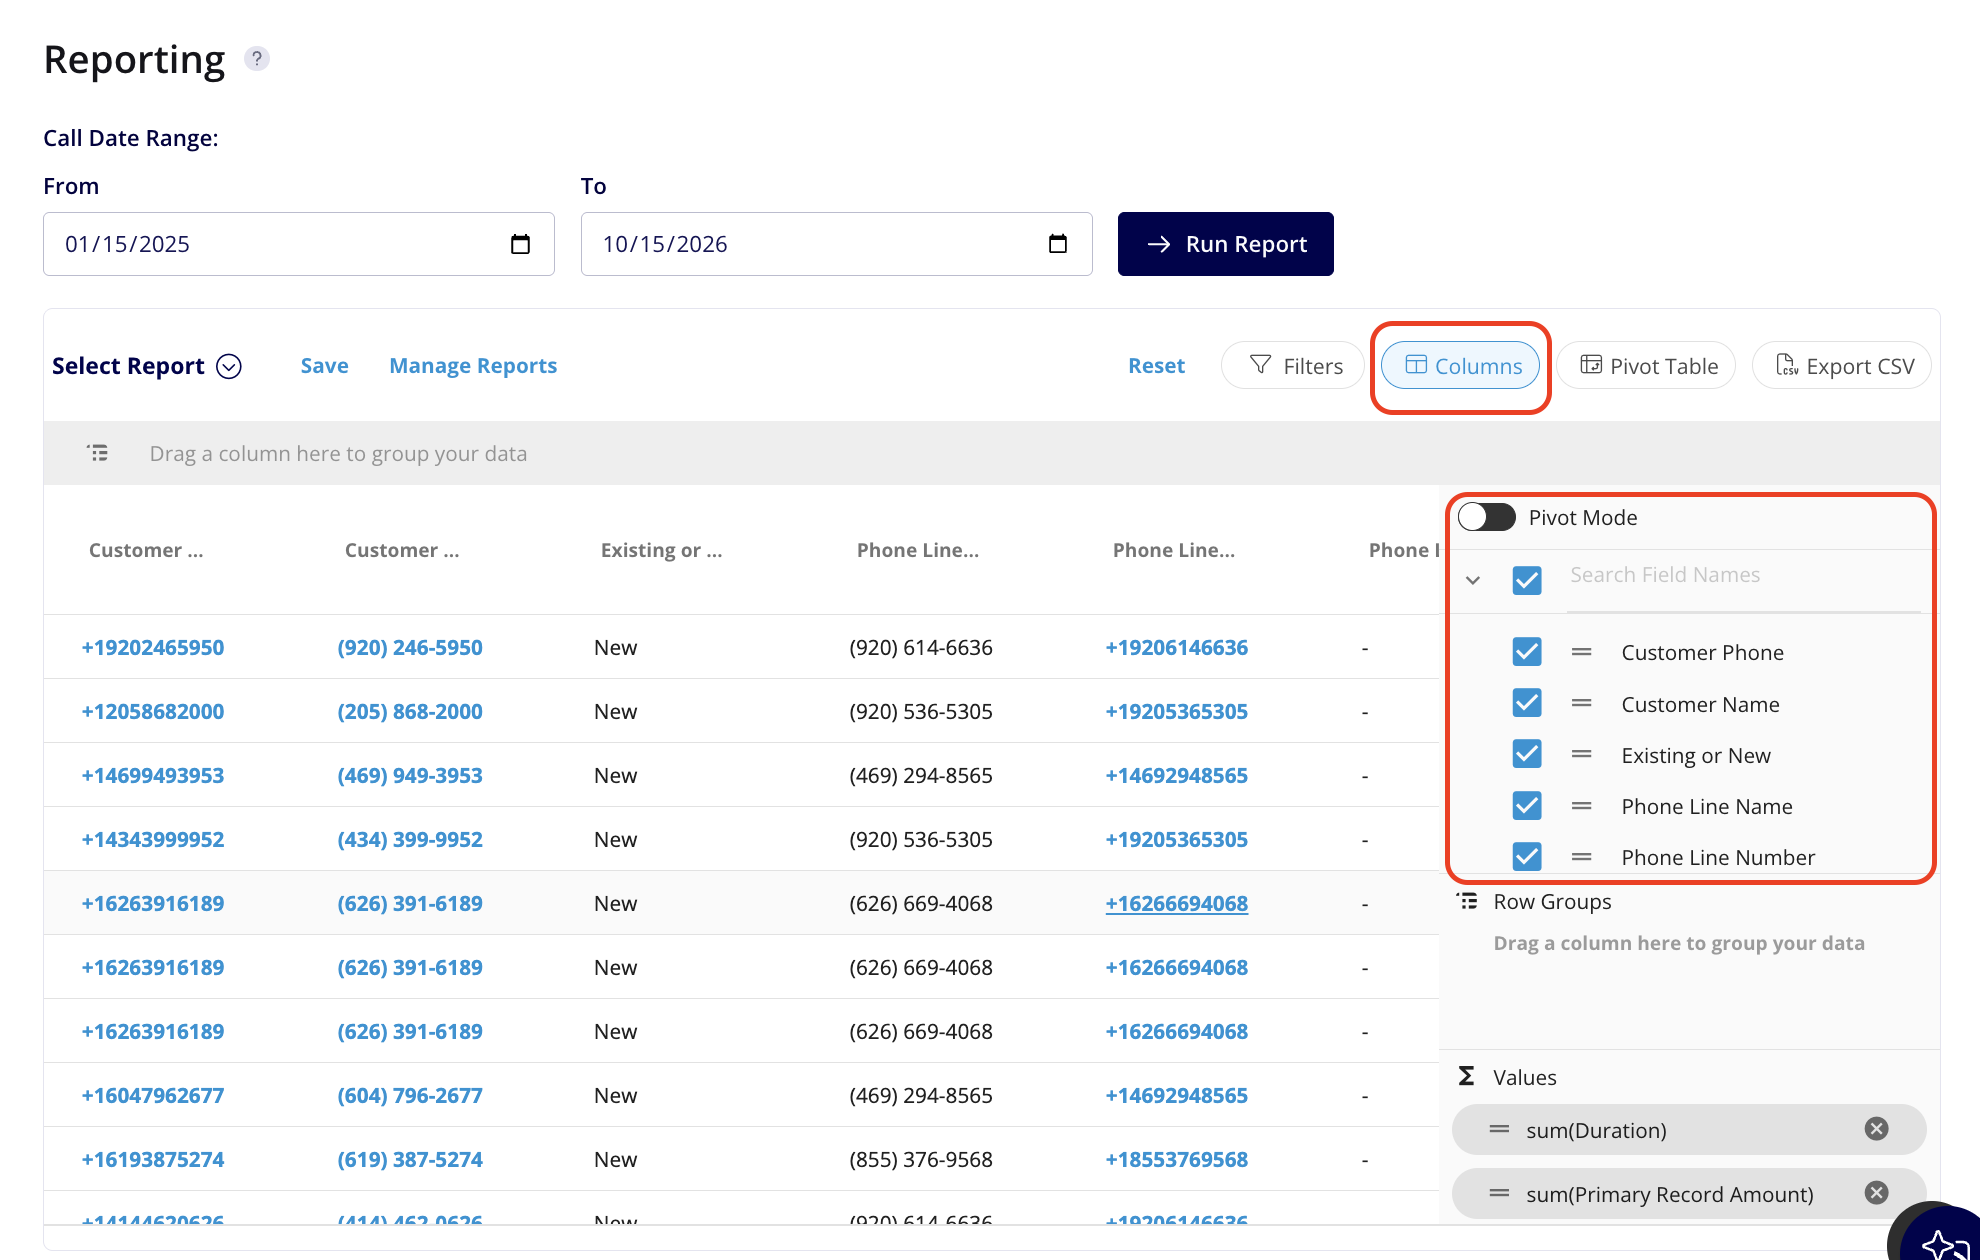1980x1260 pixels.
Task: Open Pivot Table view
Action: pos(1647,366)
